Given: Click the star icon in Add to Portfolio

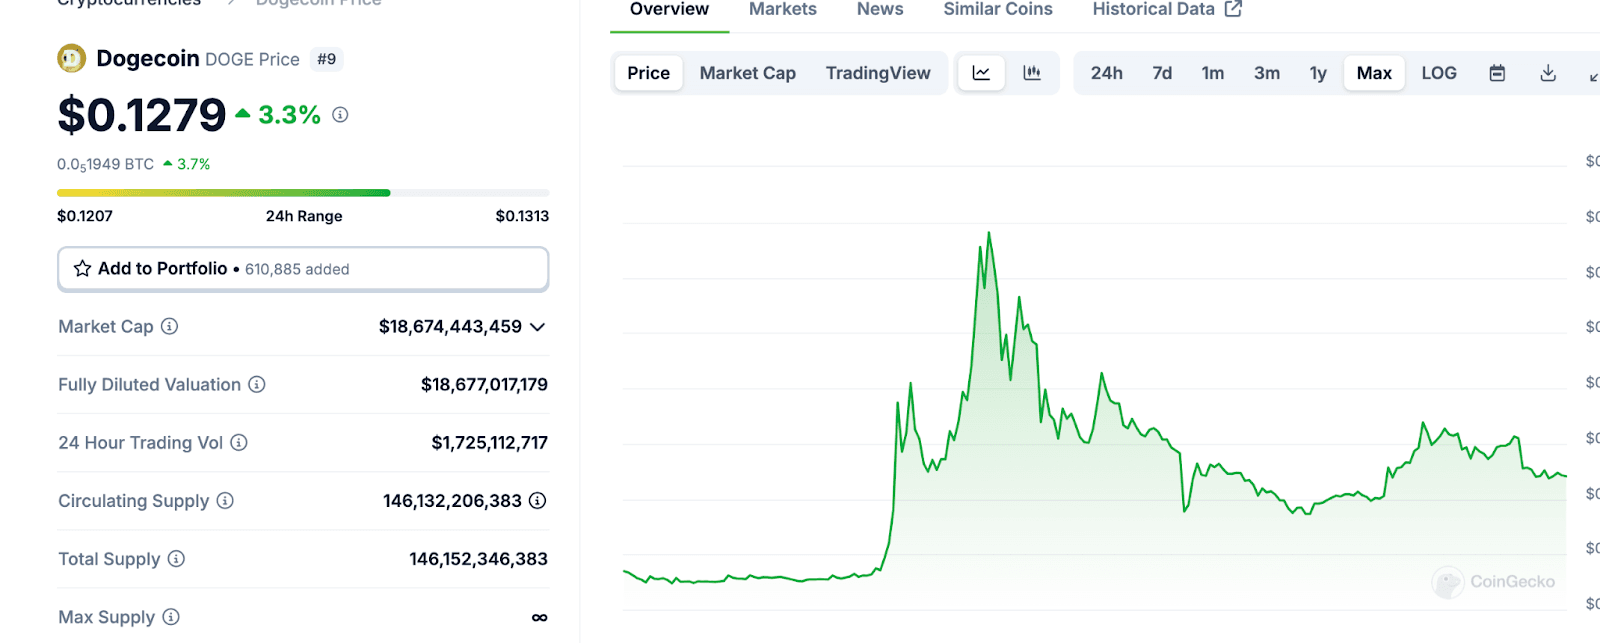Looking at the screenshot, I should [82, 269].
